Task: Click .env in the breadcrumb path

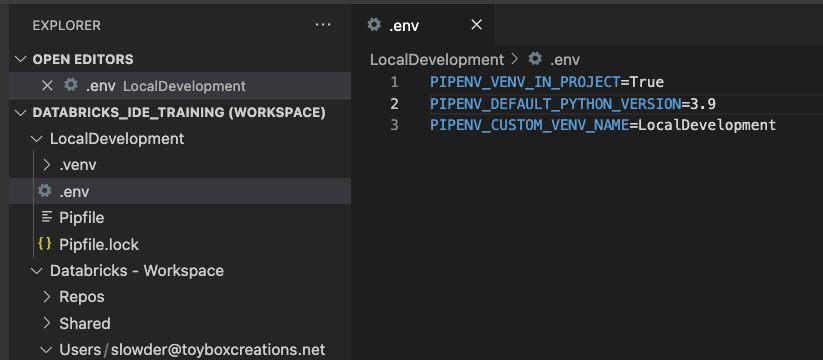Action: pos(565,60)
